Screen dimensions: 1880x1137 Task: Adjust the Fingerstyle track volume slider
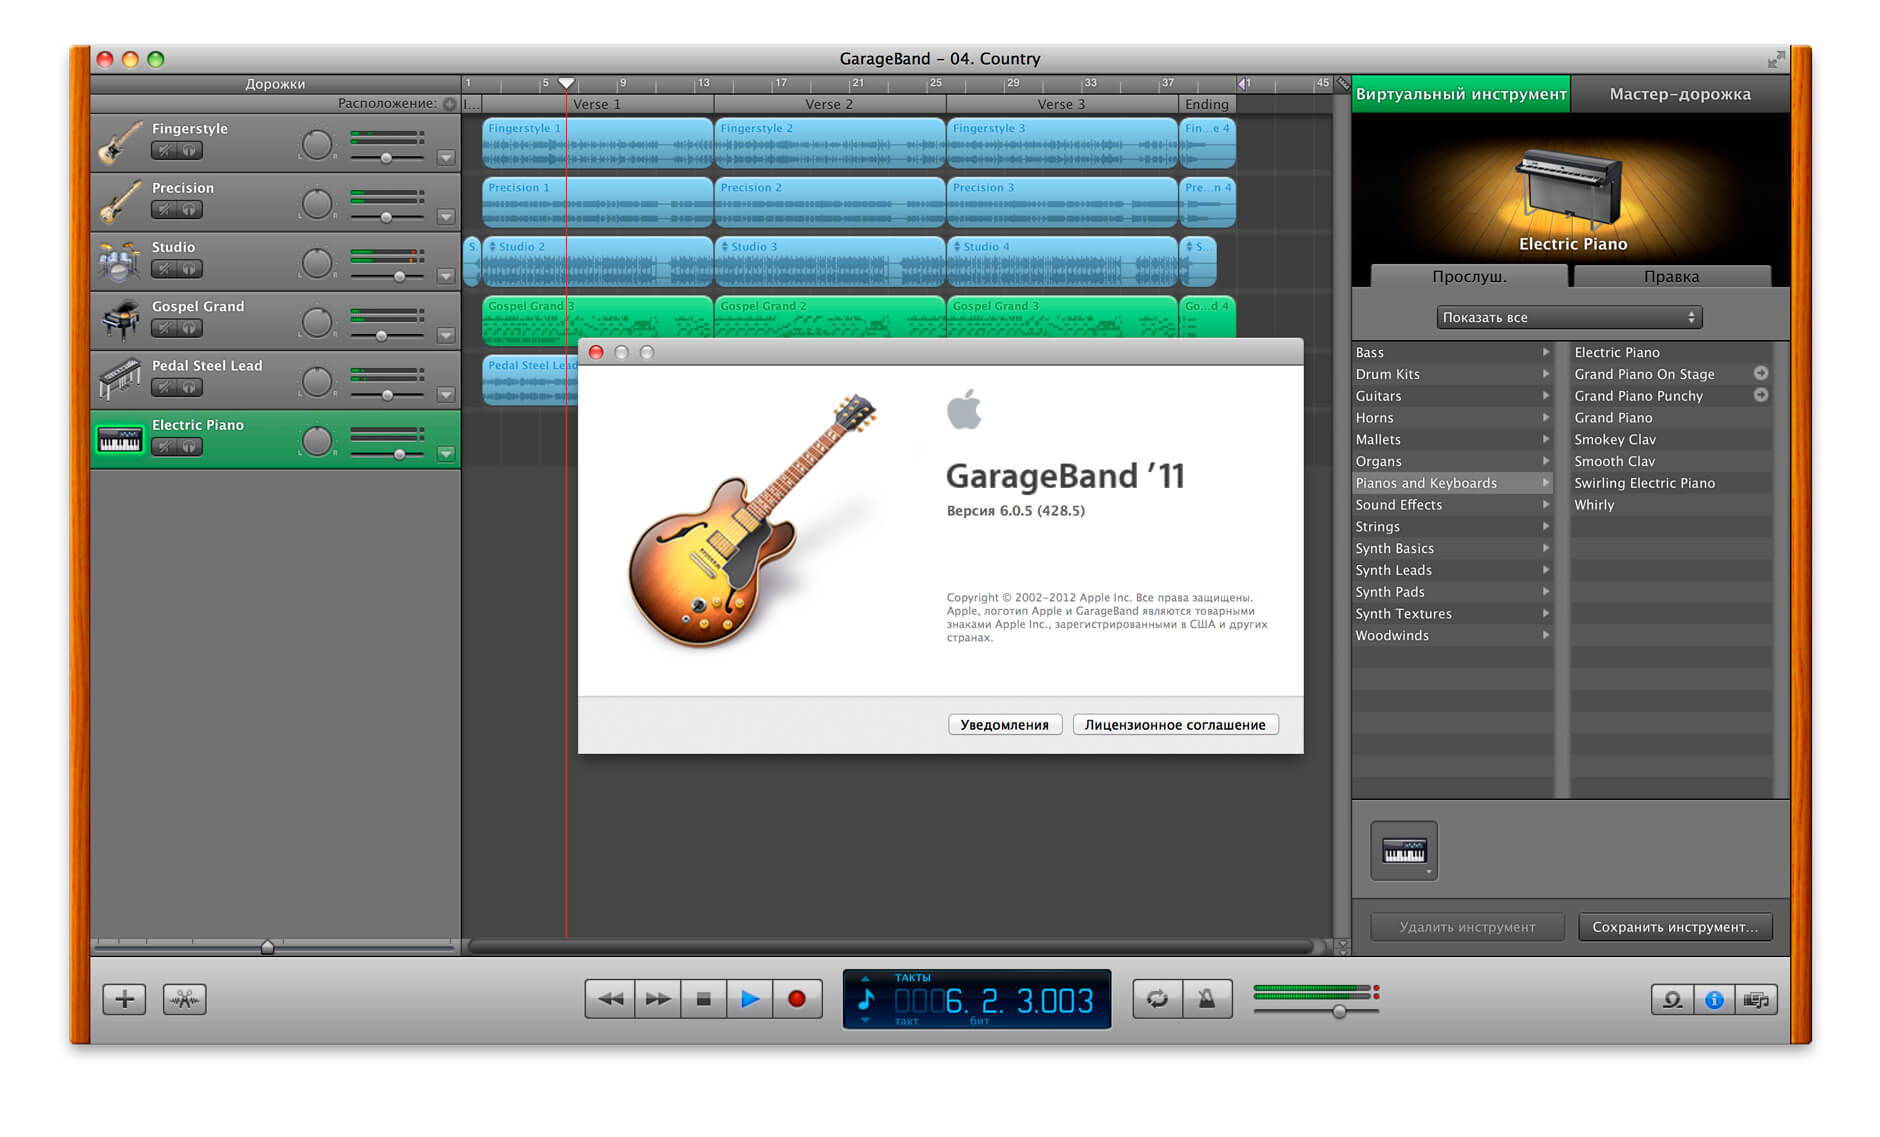pos(386,158)
